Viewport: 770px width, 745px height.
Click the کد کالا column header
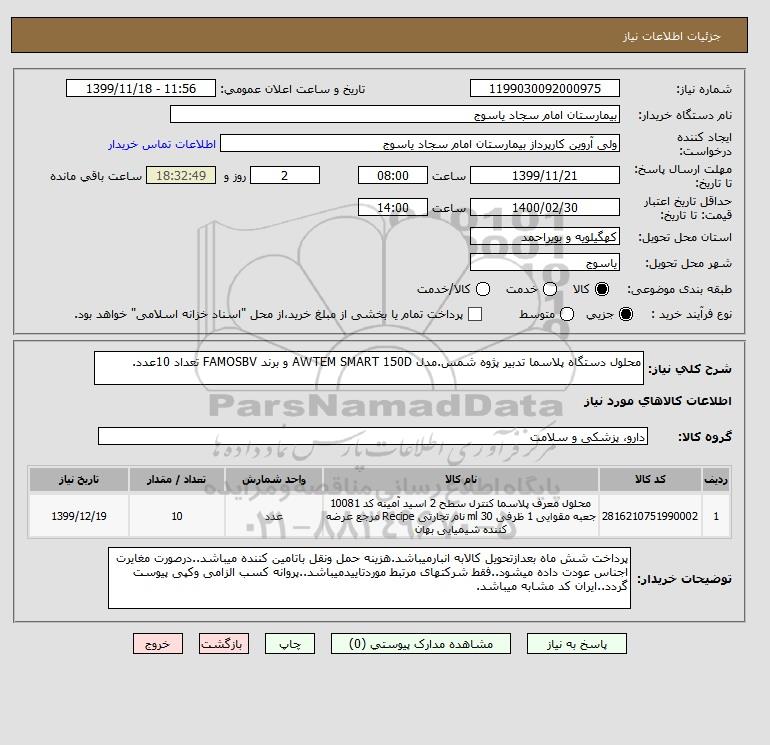click(650, 479)
